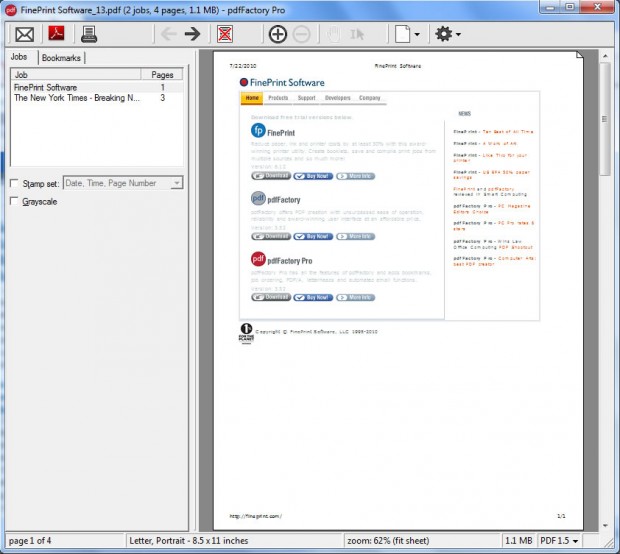Open the settings gear icon

click(x=444, y=34)
